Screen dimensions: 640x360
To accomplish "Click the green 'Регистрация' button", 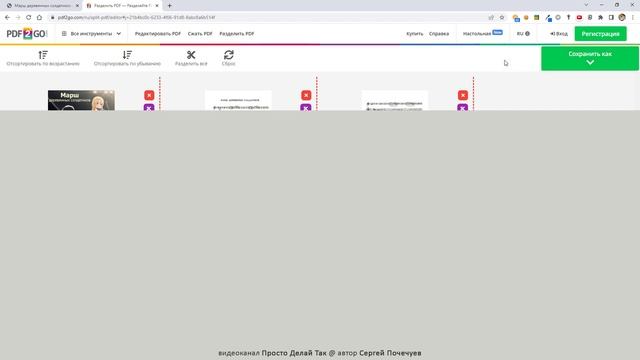I will [x=600, y=34].
